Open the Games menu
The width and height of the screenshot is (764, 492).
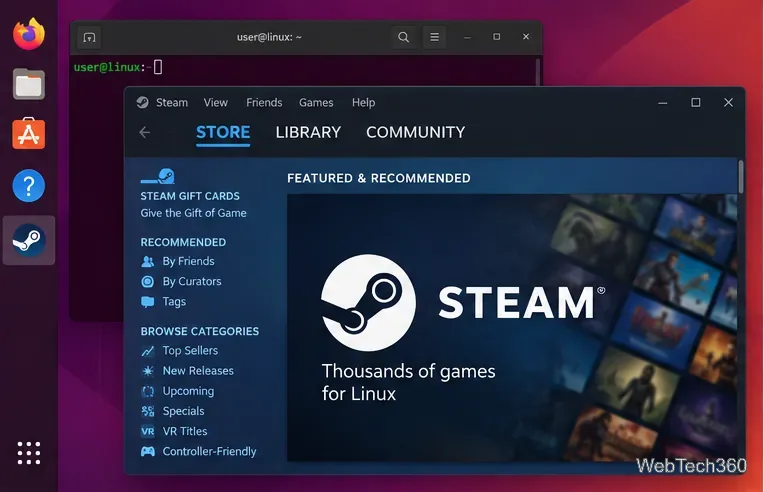(x=316, y=102)
